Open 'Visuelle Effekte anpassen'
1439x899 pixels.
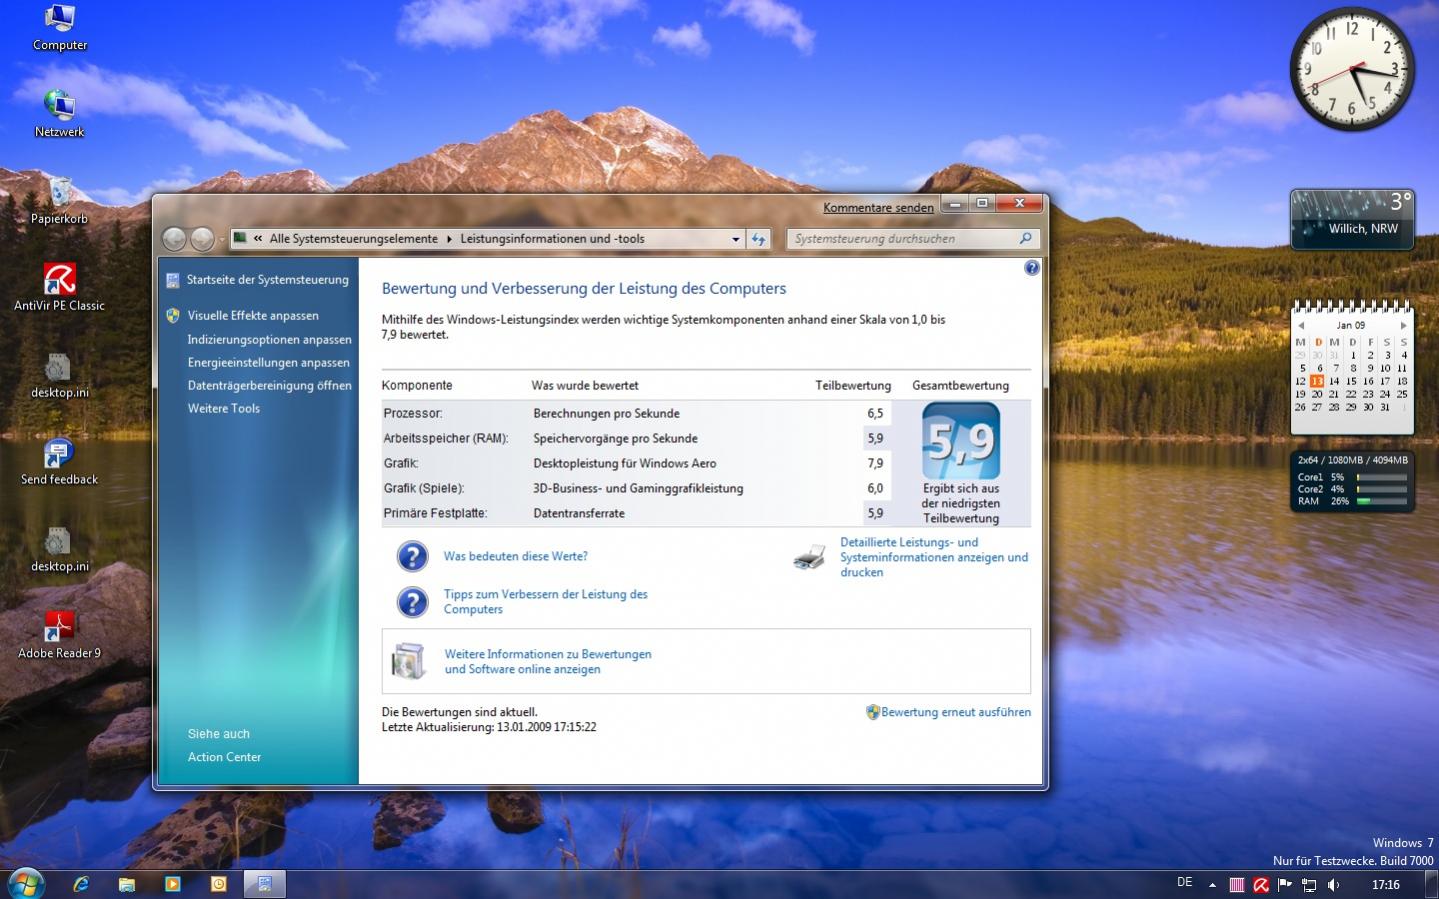[253, 315]
